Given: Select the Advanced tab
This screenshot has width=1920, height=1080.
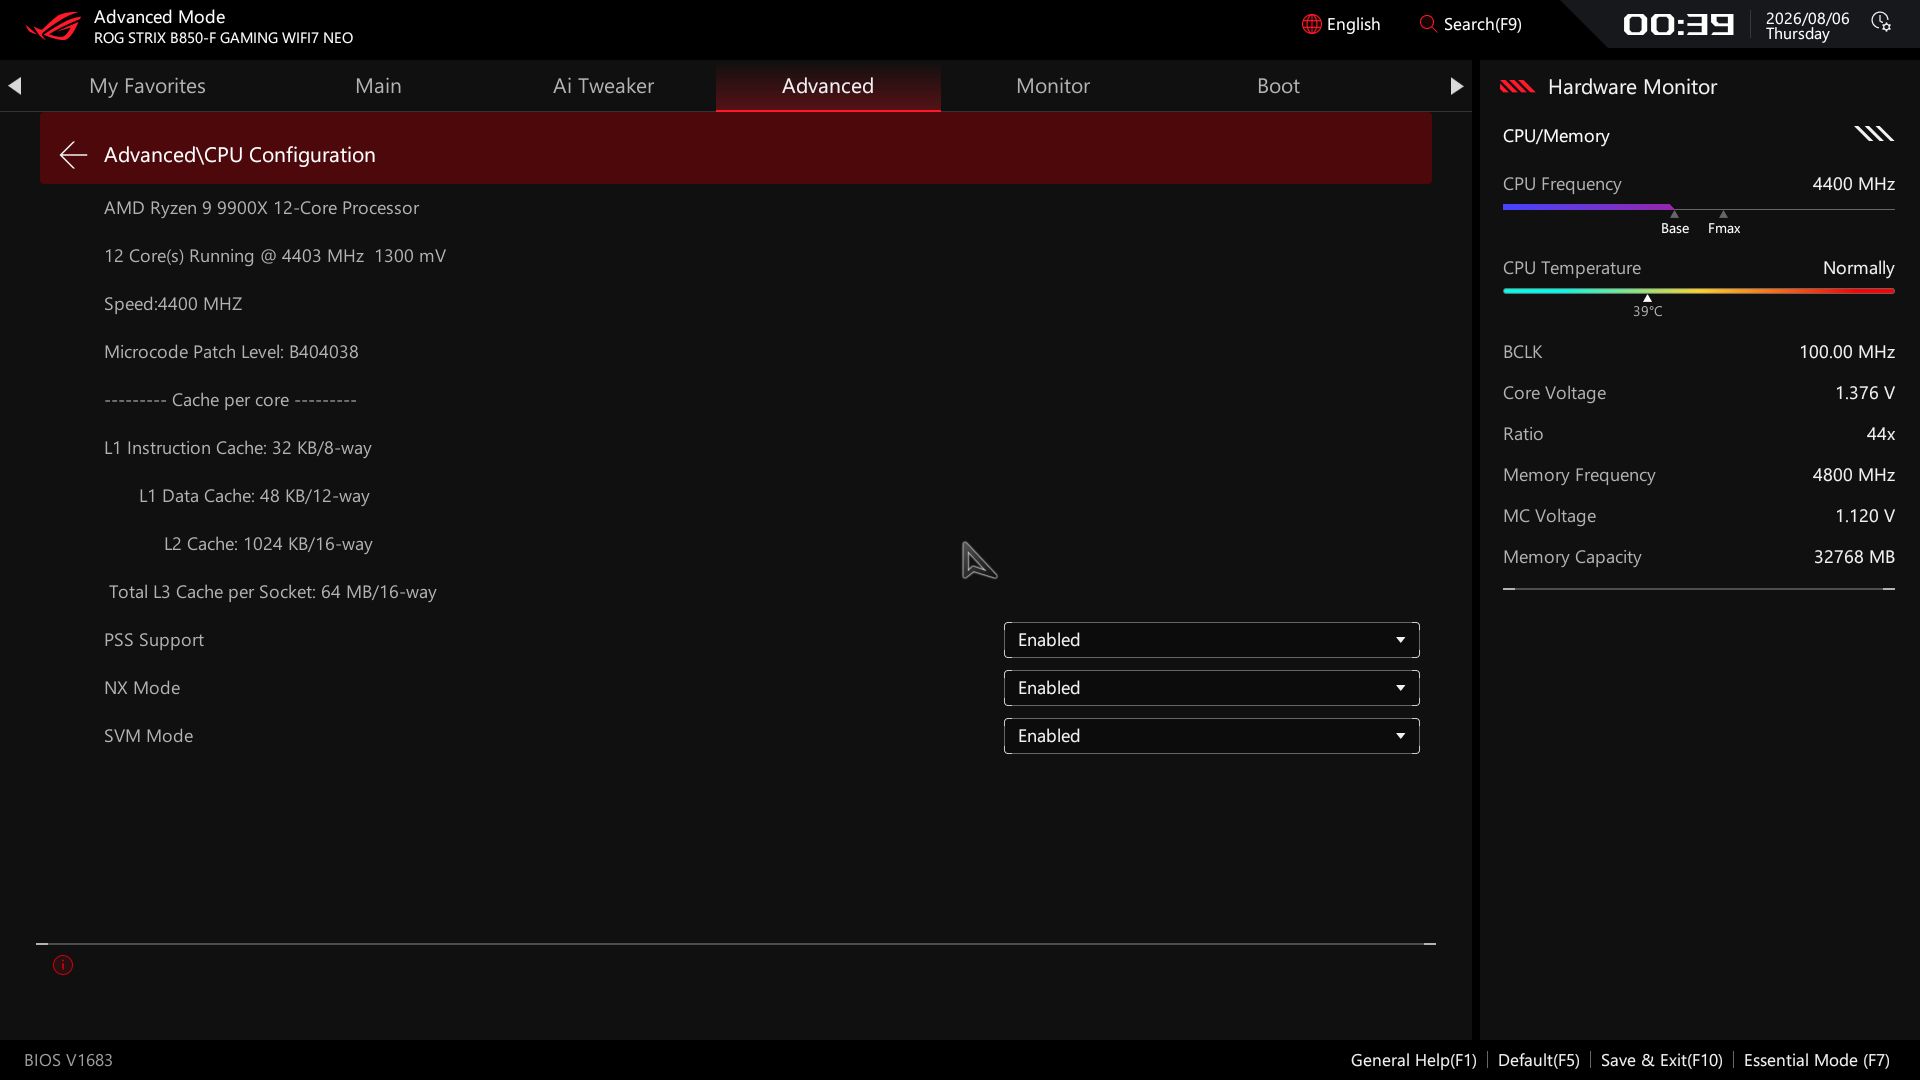Looking at the screenshot, I should [828, 86].
